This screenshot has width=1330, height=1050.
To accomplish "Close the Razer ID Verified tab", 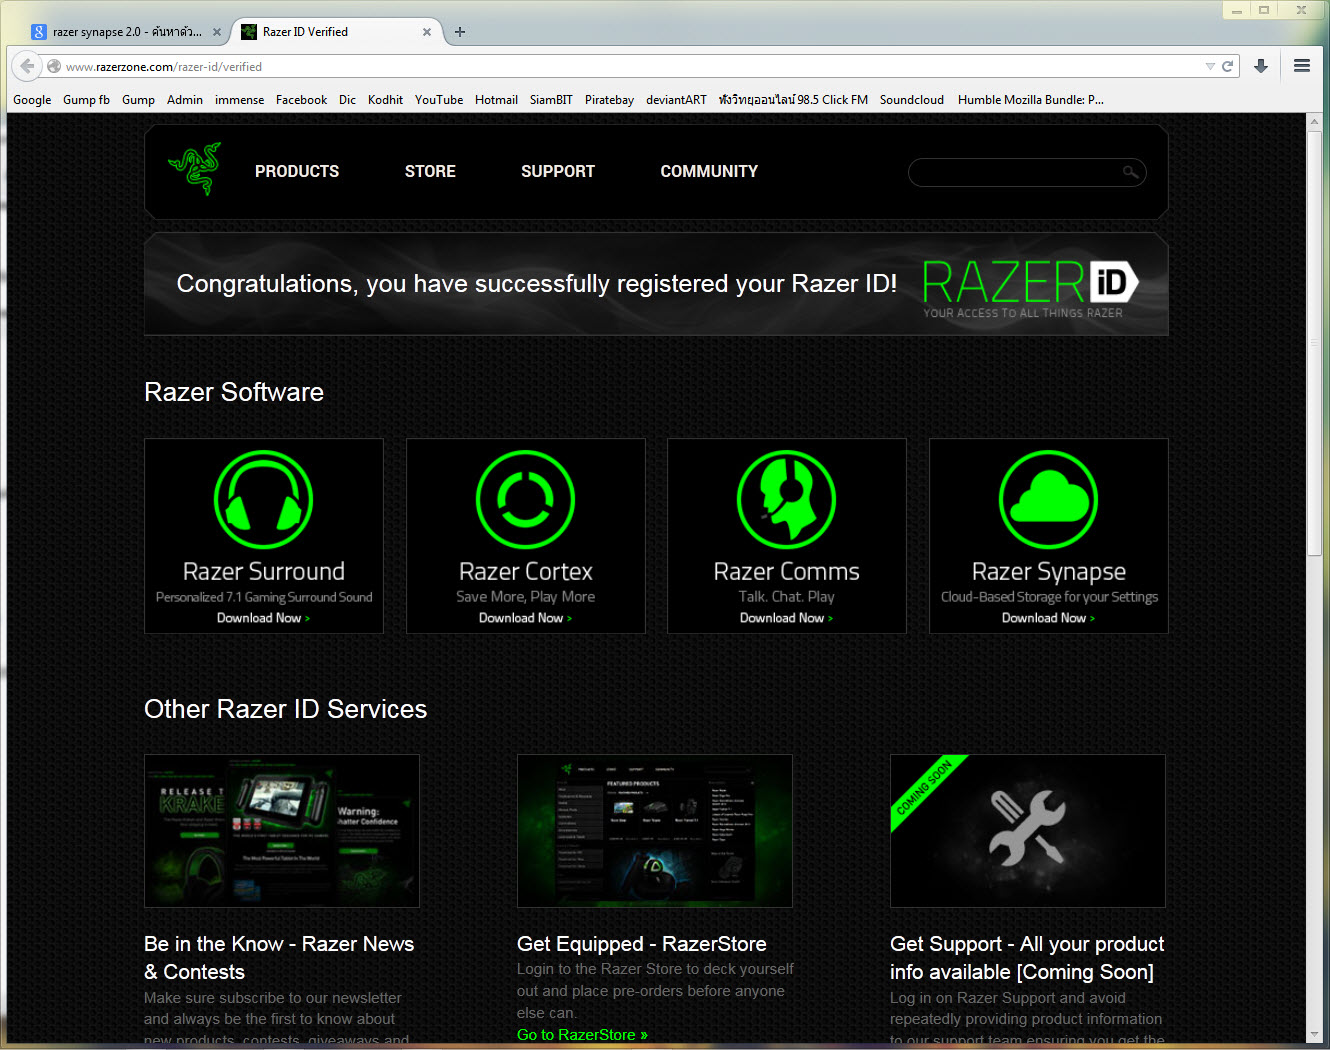I will point(427,32).
